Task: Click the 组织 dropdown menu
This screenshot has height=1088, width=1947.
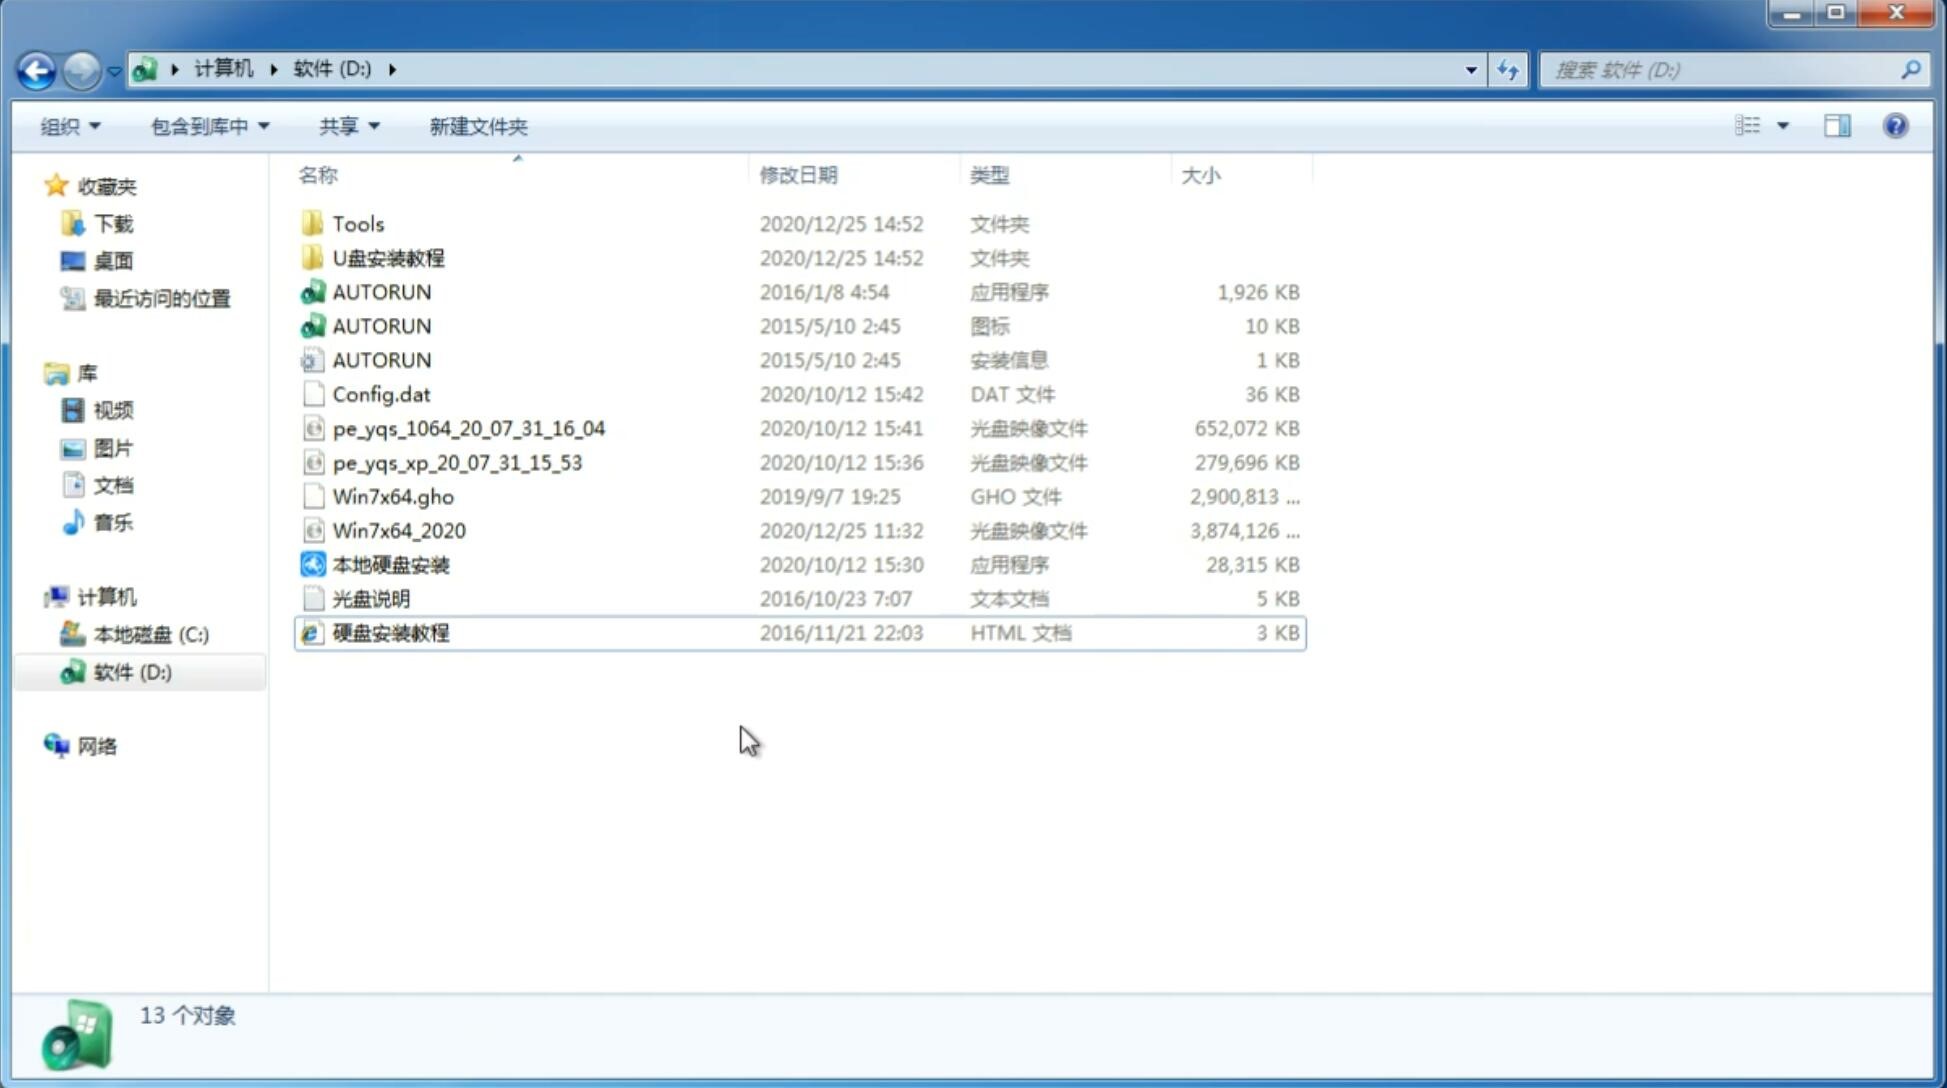Action: pos(70,124)
